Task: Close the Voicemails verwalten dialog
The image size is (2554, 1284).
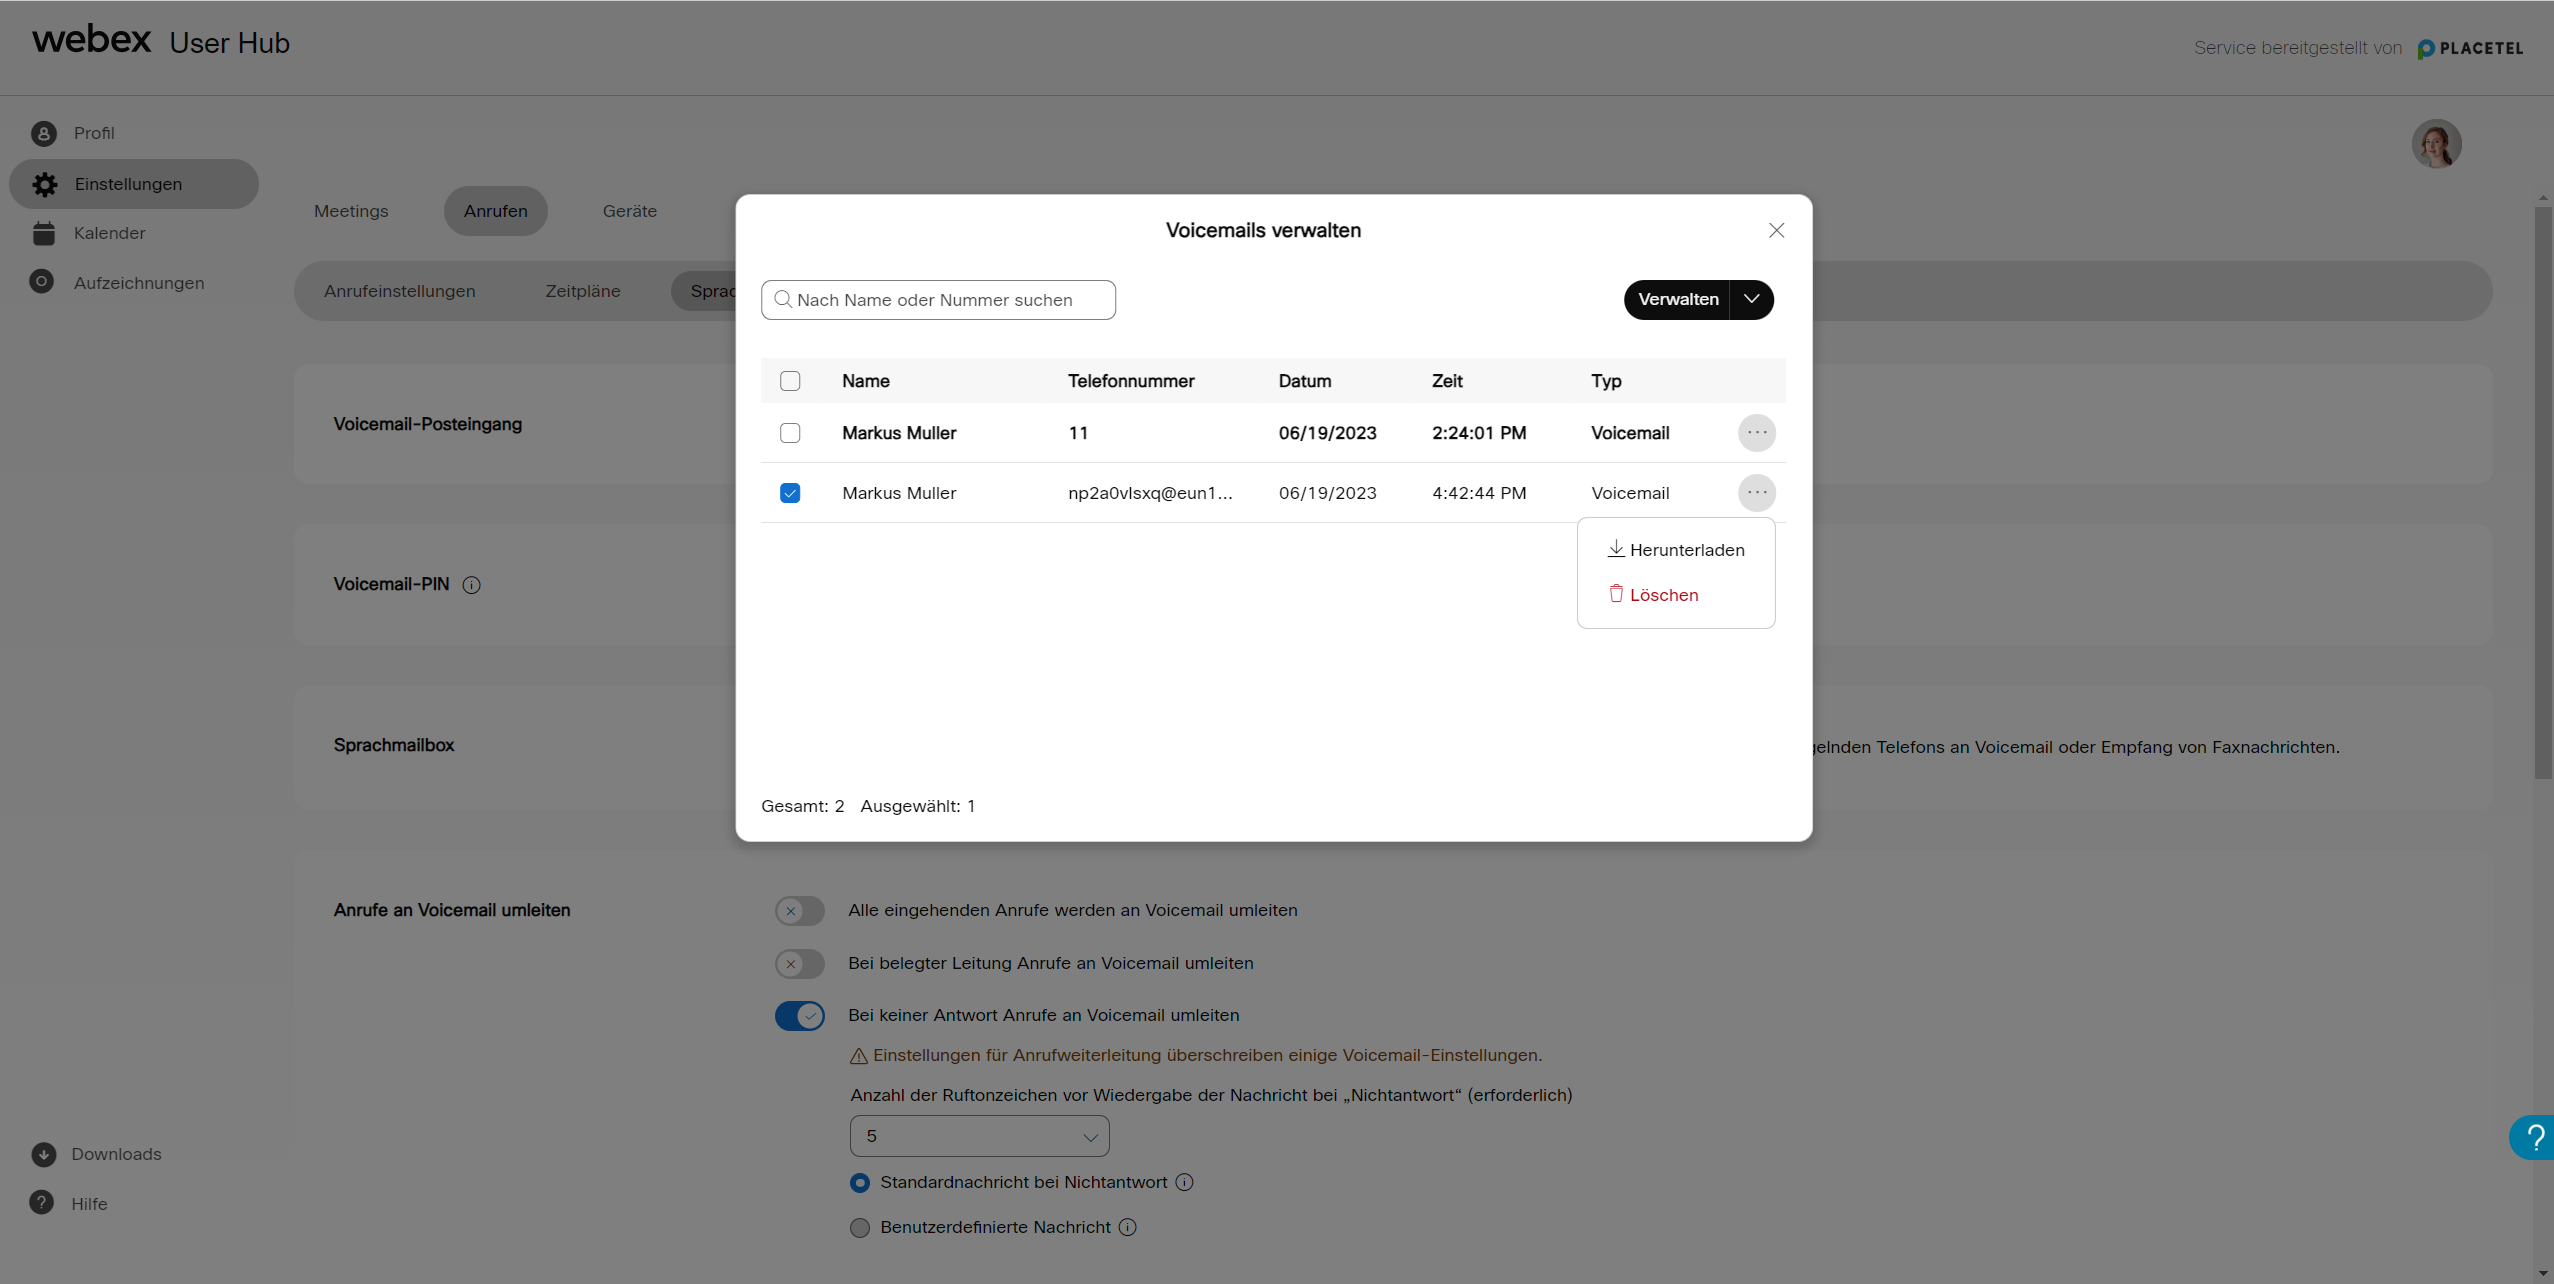Action: (1776, 230)
